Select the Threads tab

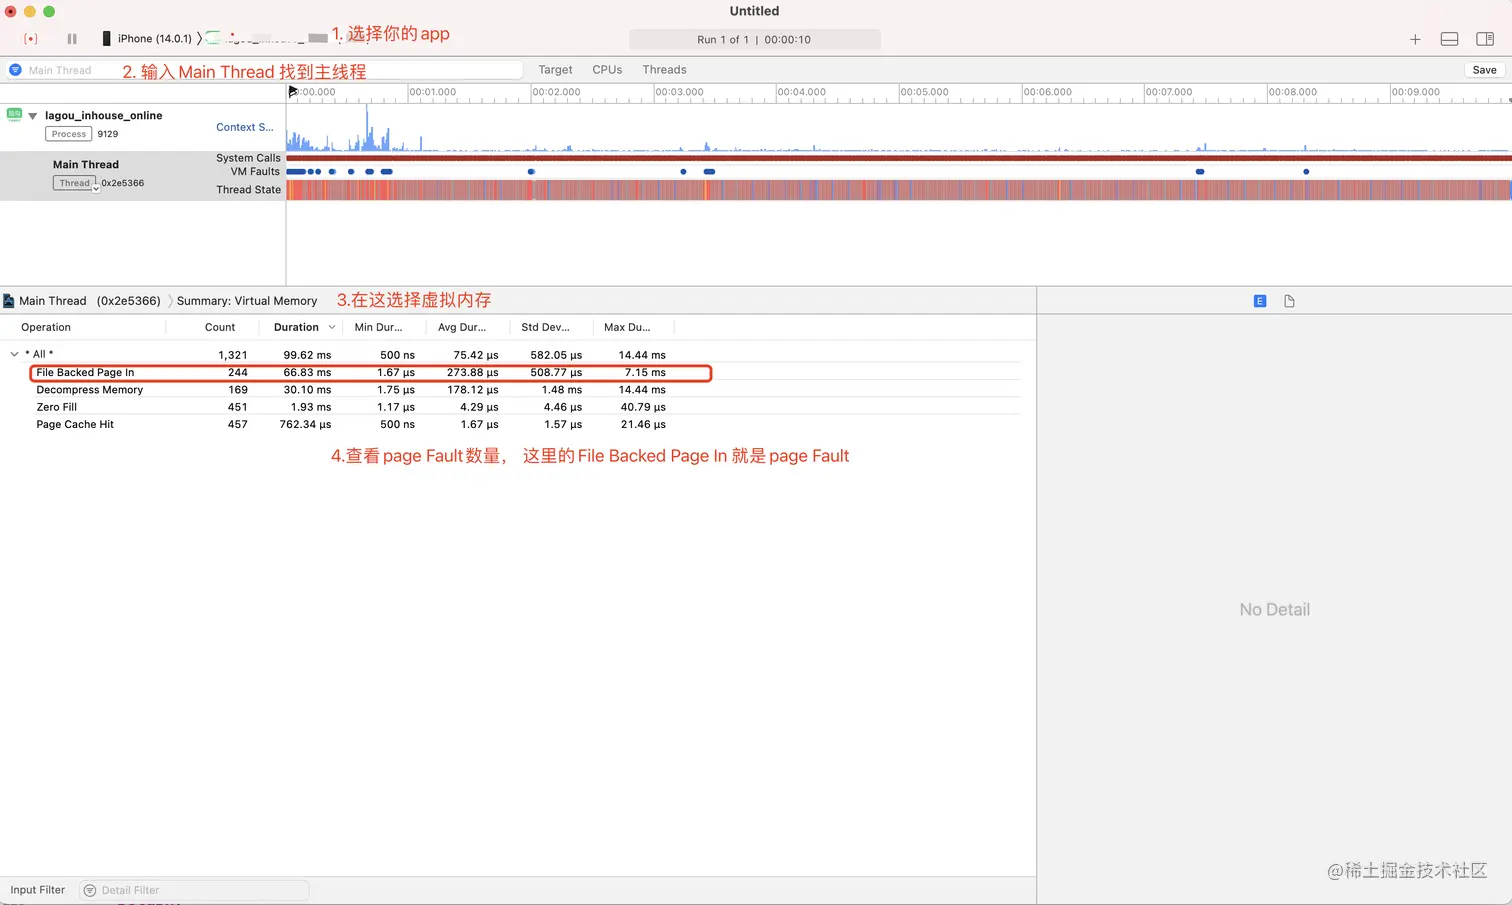coord(664,70)
